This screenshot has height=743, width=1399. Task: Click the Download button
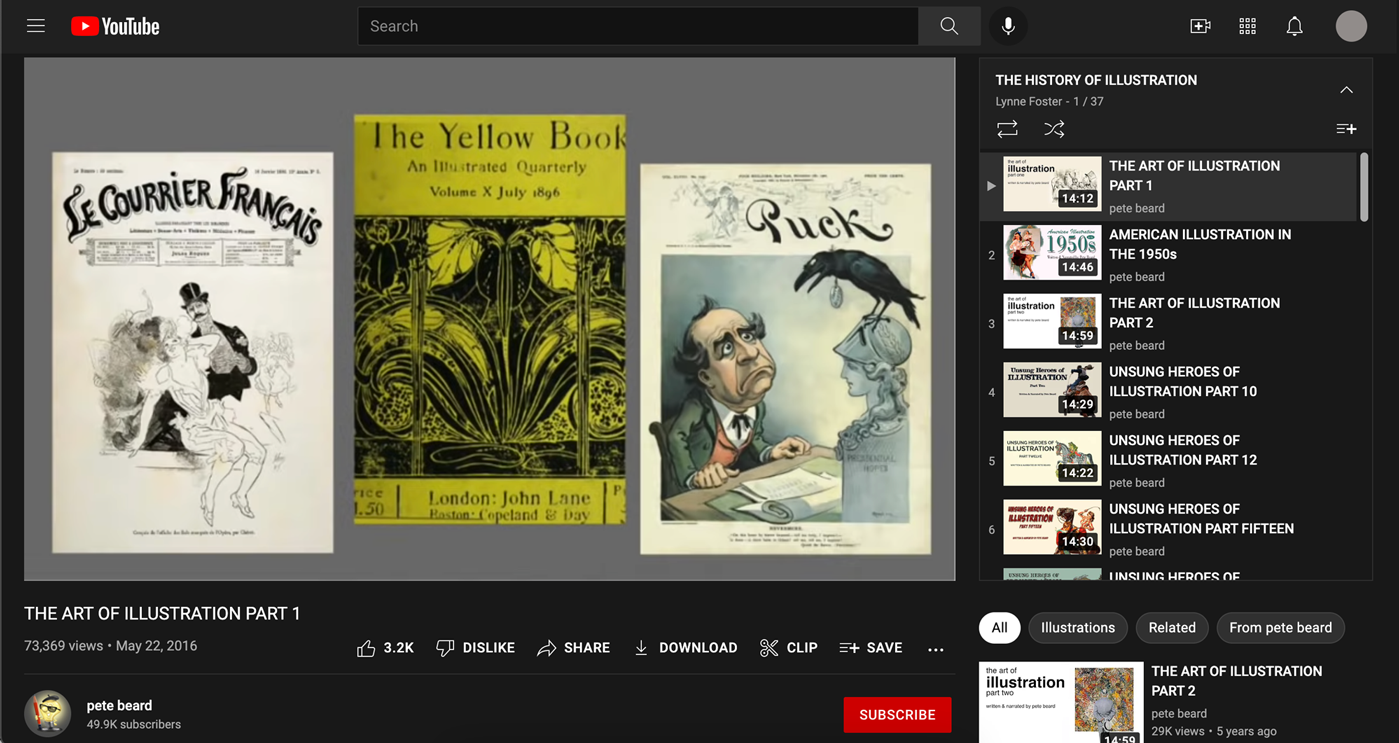click(x=685, y=648)
